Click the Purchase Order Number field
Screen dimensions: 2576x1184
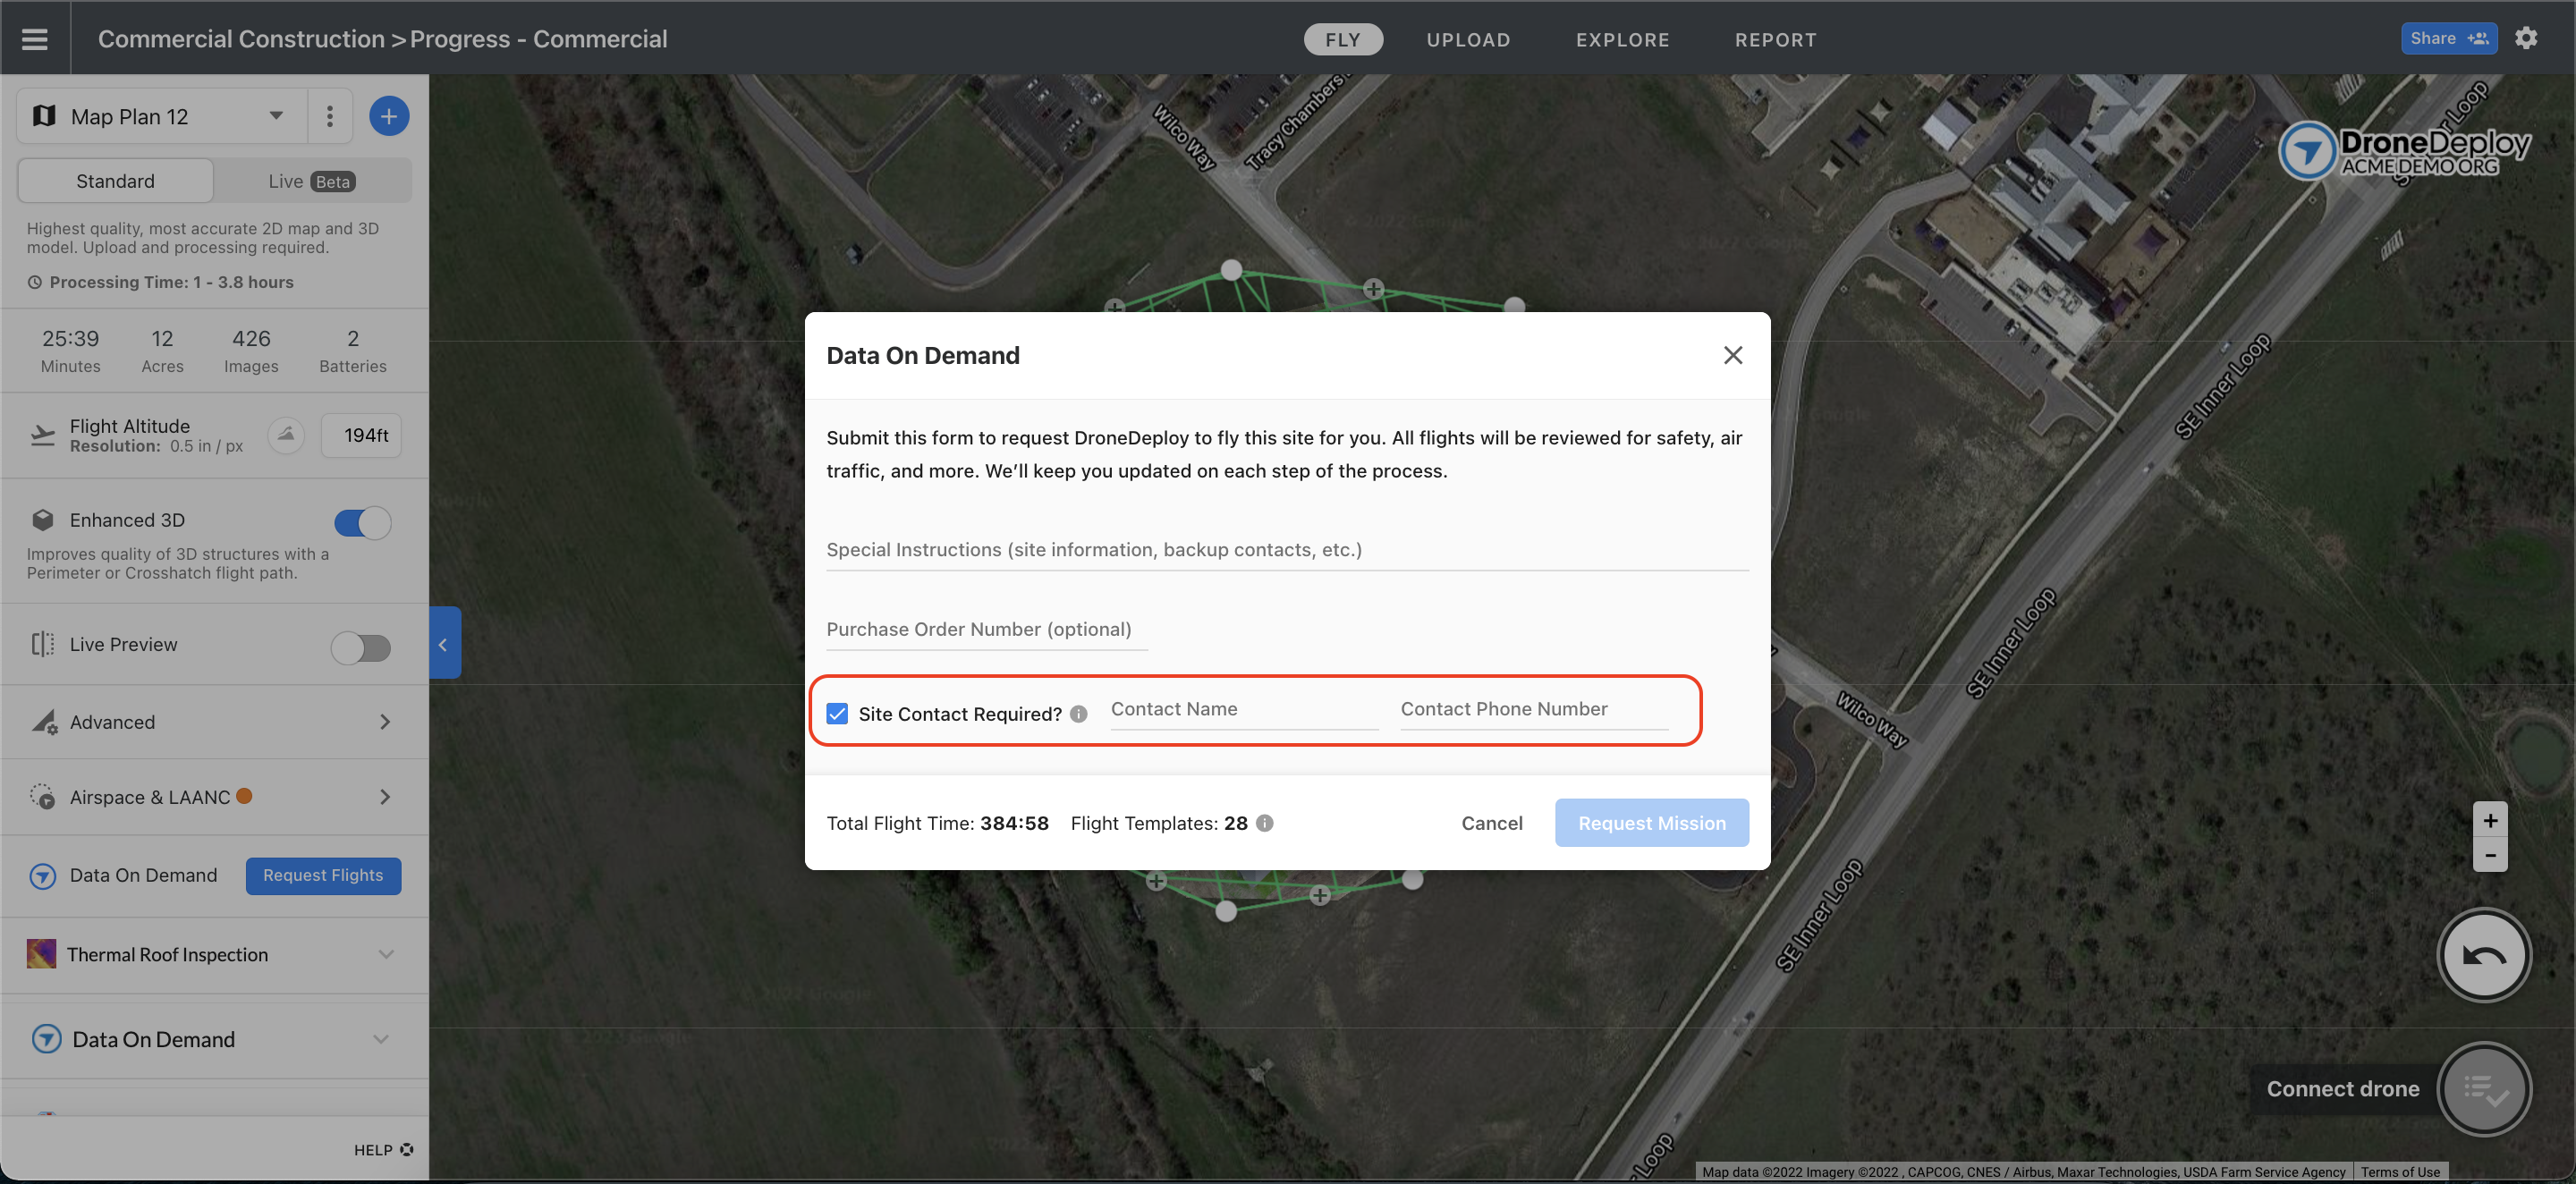[986, 630]
